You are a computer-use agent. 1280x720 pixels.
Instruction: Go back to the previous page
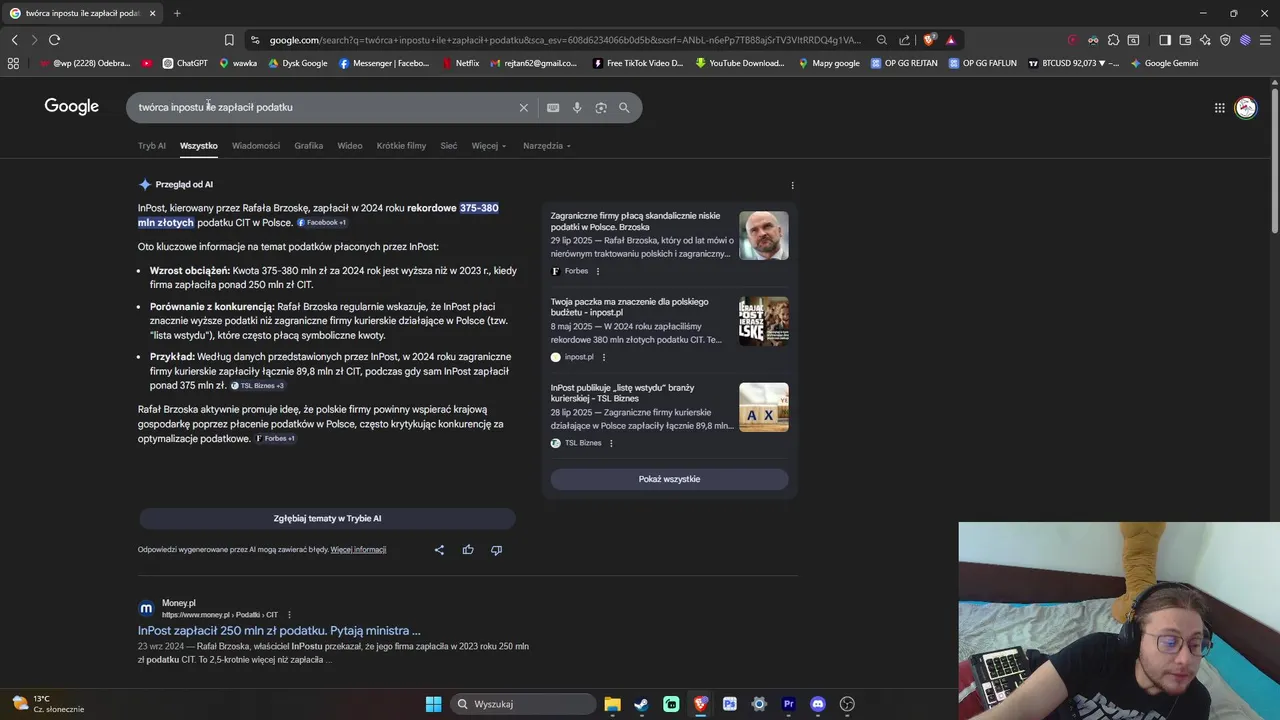point(14,40)
